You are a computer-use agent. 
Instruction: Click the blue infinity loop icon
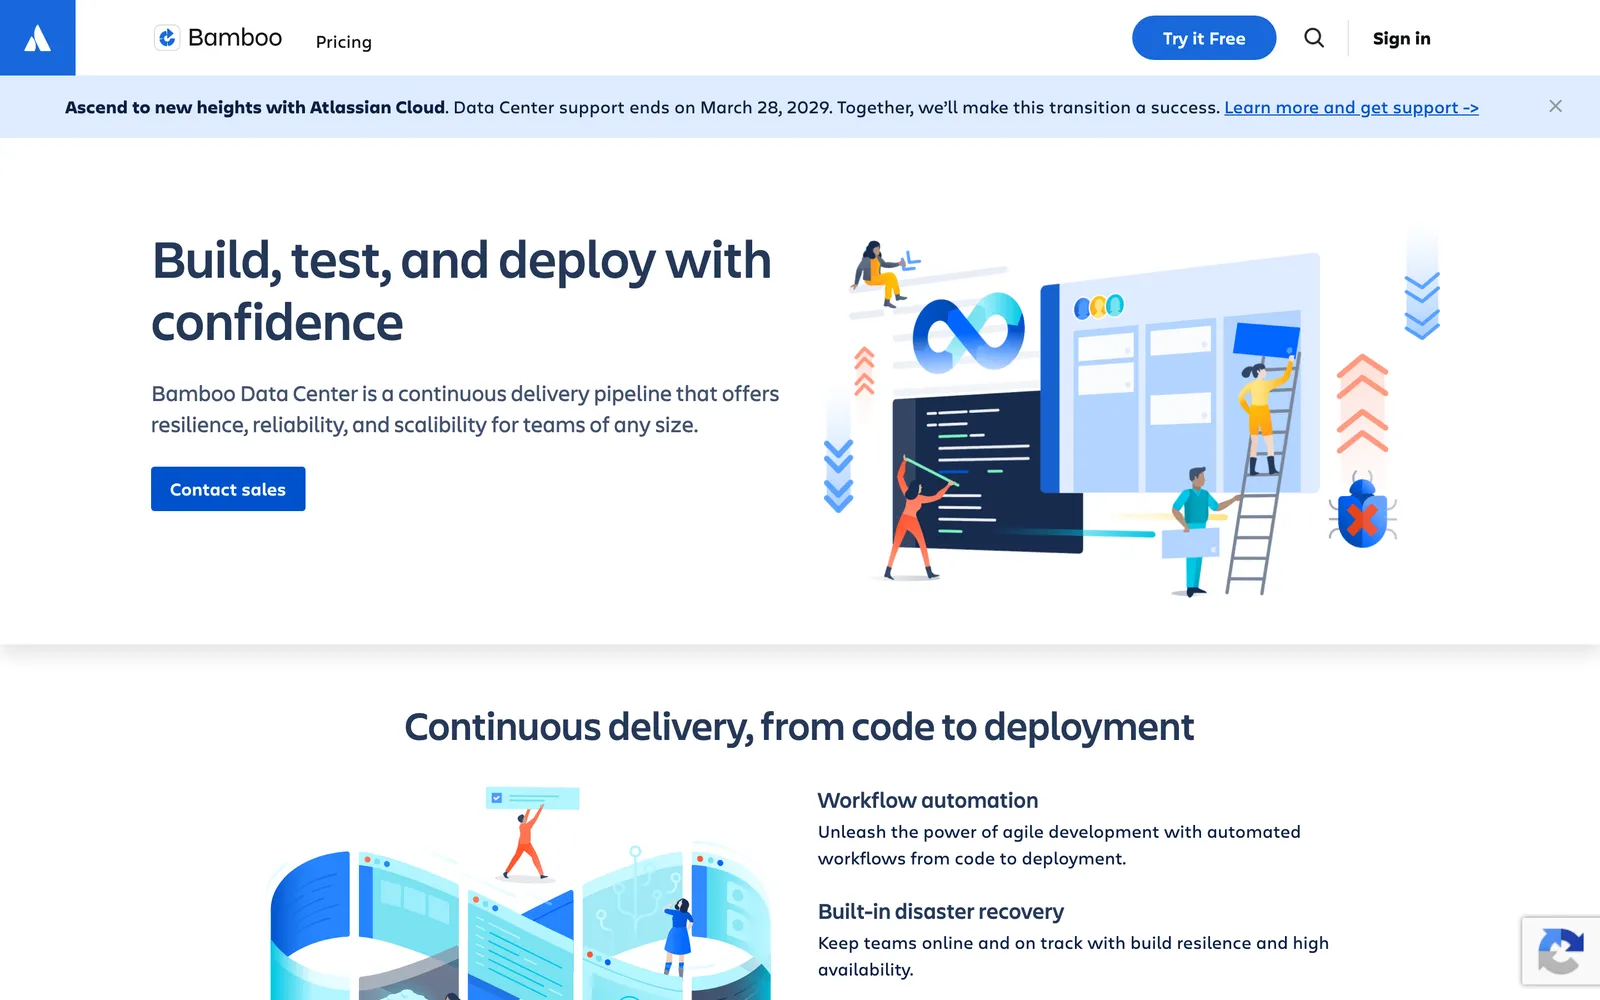pyautogui.click(x=969, y=333)
